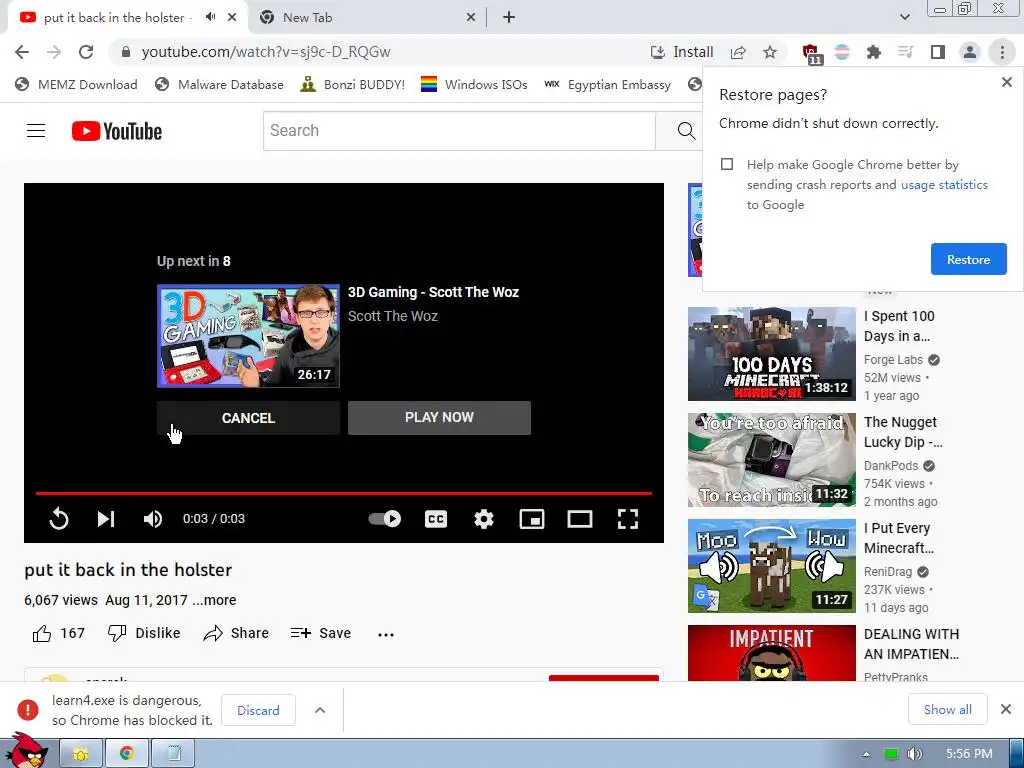Toggle the autoplay switch in player
Image resolution: width=1024 pixels, height=768 pixels.
point(385,519)
